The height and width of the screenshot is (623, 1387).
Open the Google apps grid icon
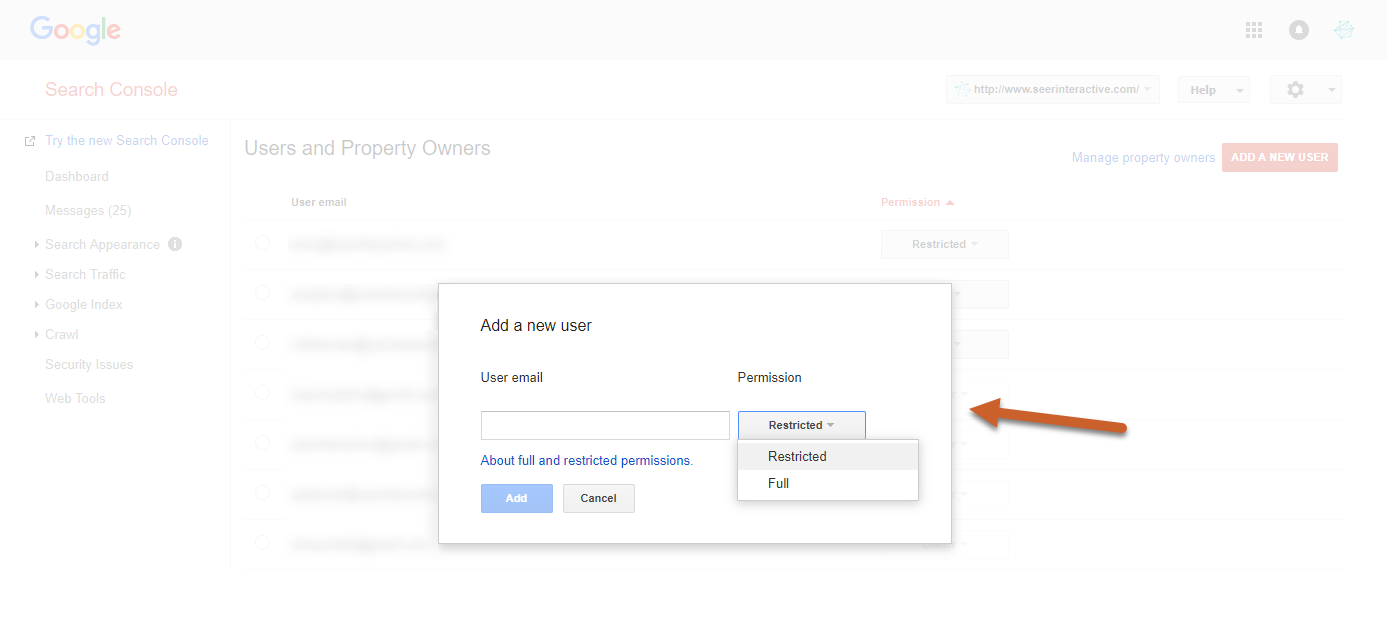[x=1253, y=30]
